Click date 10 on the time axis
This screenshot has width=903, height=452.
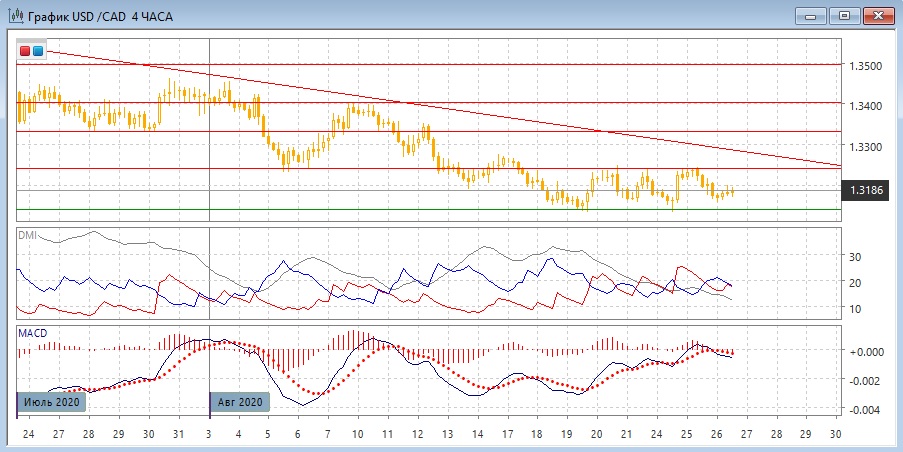click(x=357, y=436)
